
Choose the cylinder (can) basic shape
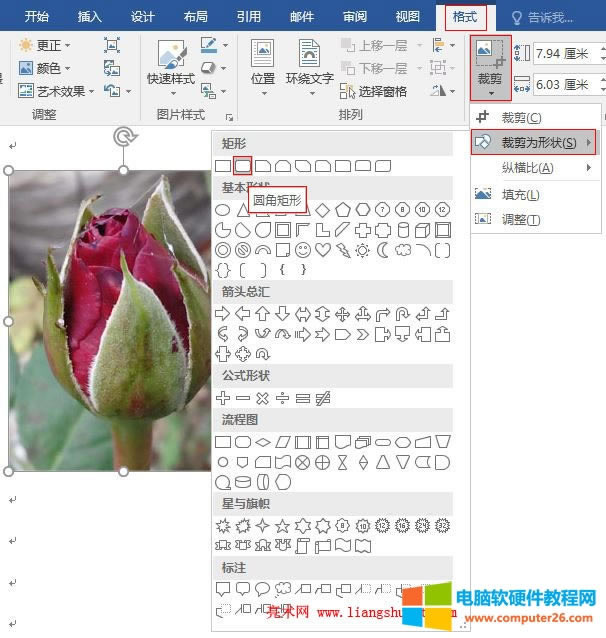403,230
